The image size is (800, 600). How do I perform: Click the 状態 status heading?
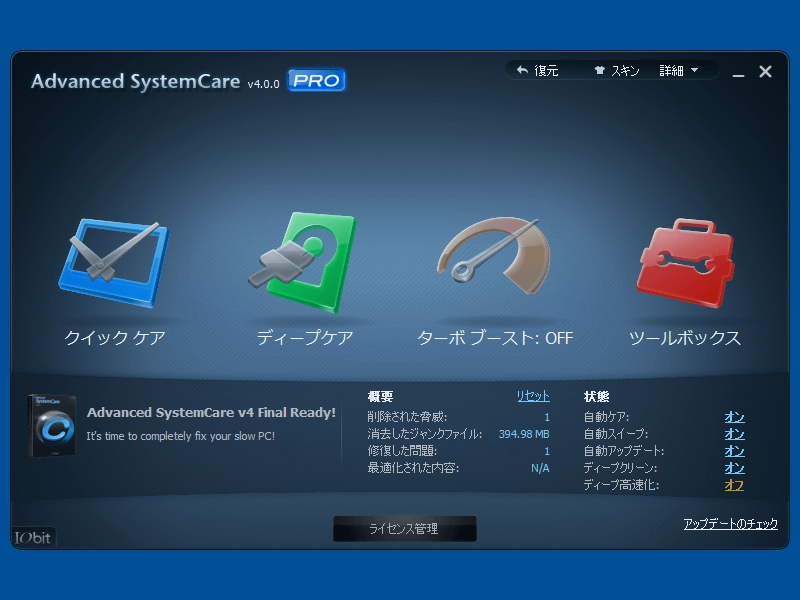pyautogui.click(x=597, y=396)
